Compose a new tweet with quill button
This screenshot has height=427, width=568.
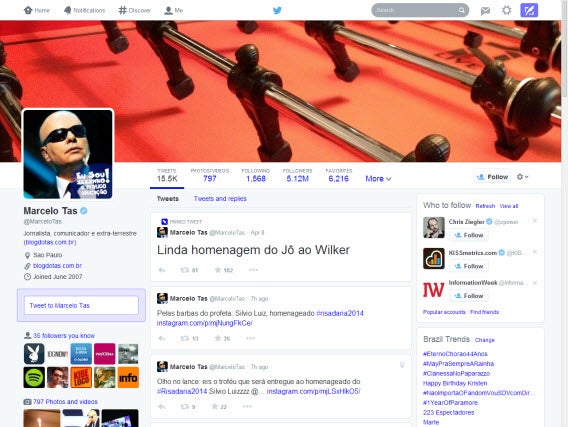(529, 10)
